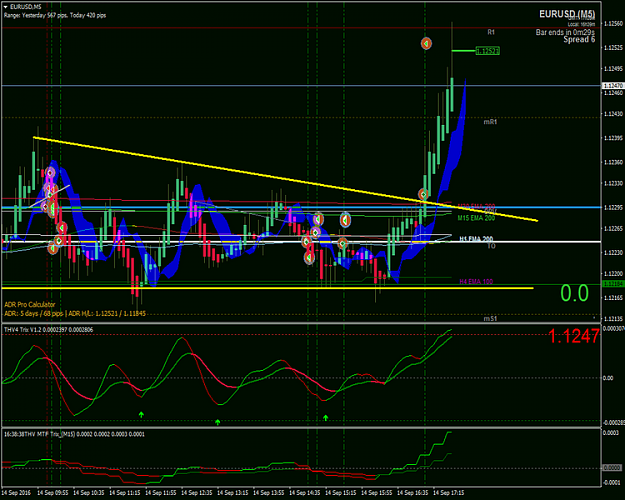Select the mR1 mid-pivot label

click(x=490, y=122)
